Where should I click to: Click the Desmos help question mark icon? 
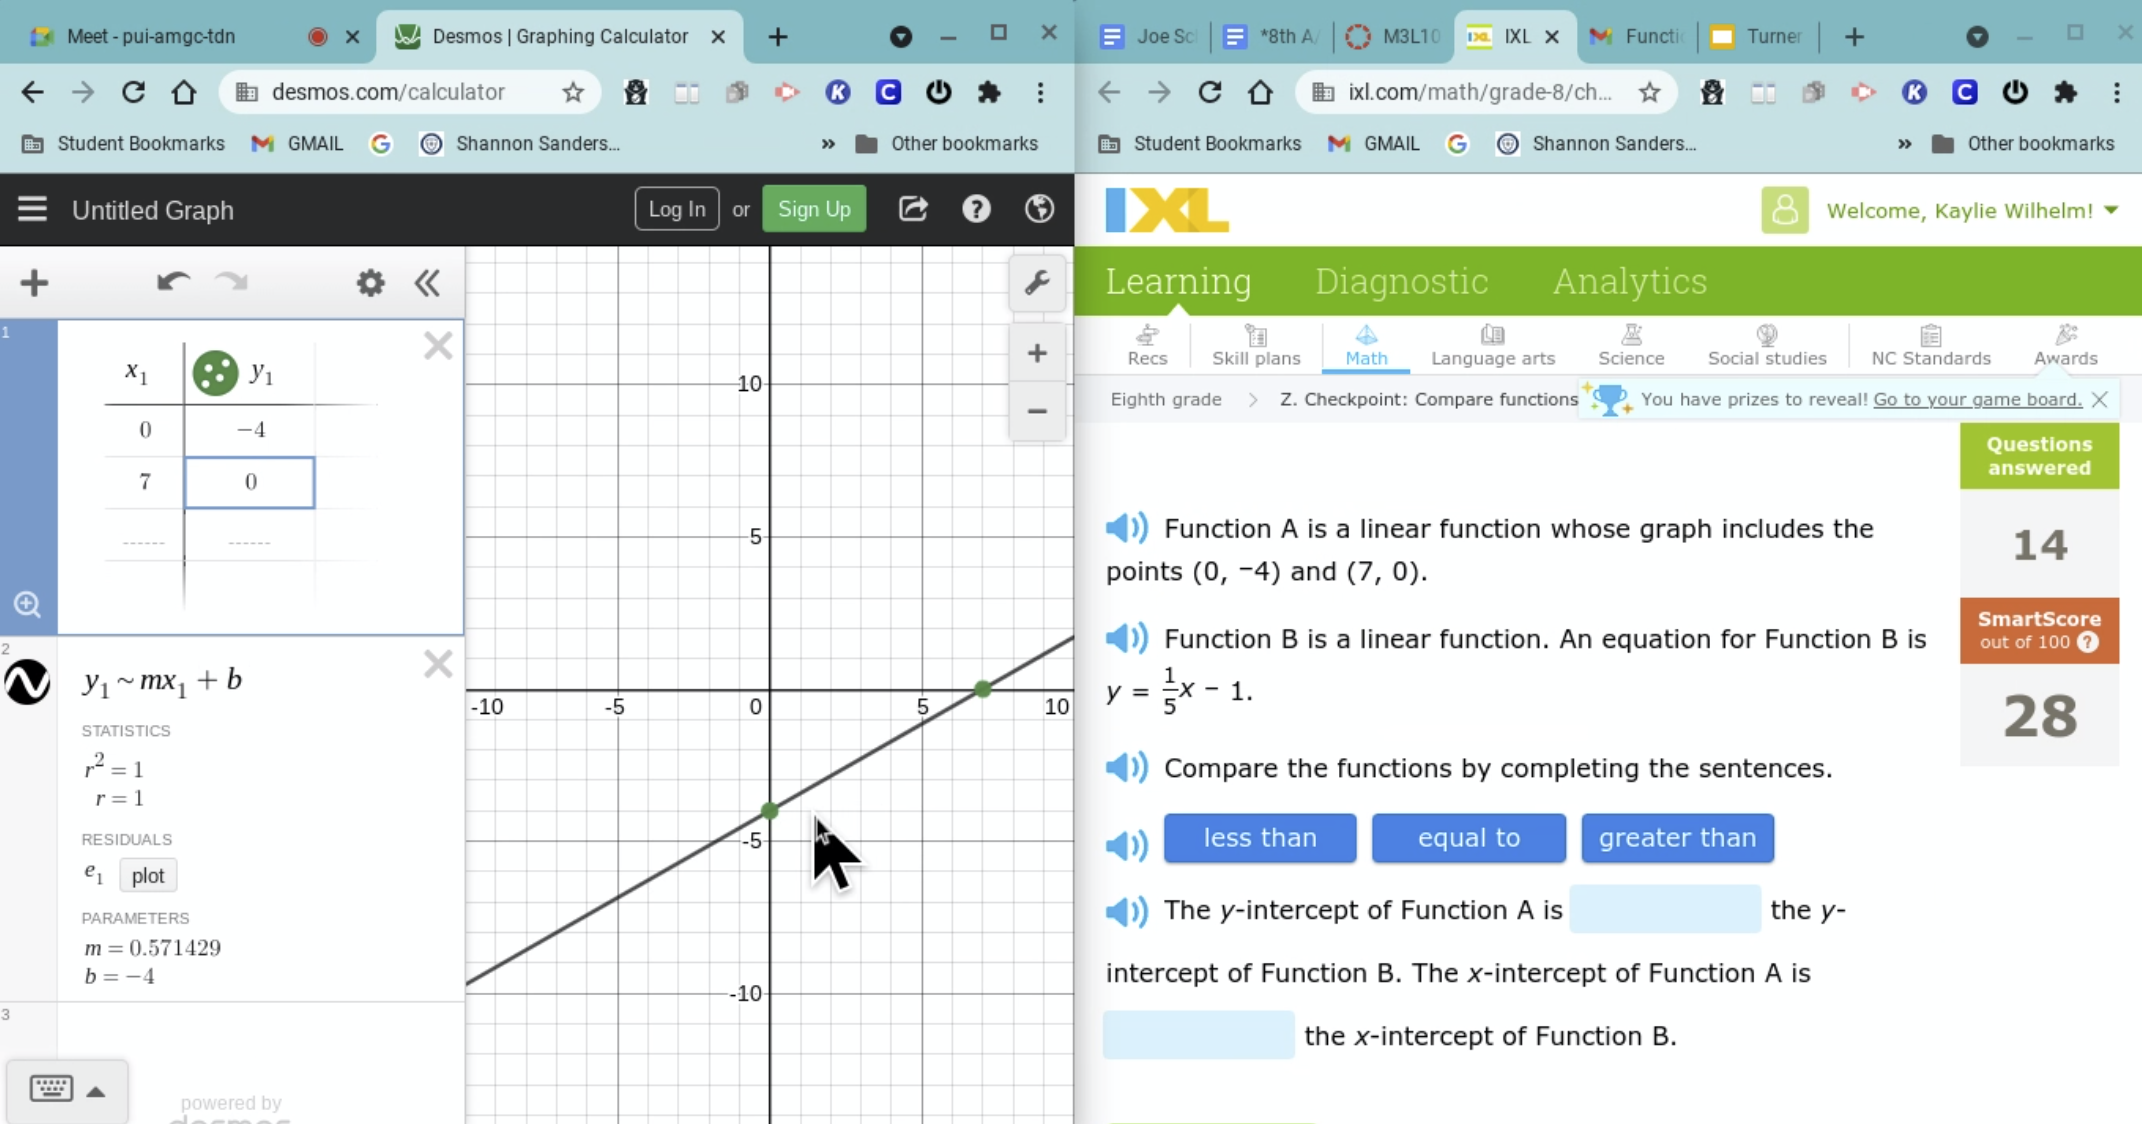976,208
